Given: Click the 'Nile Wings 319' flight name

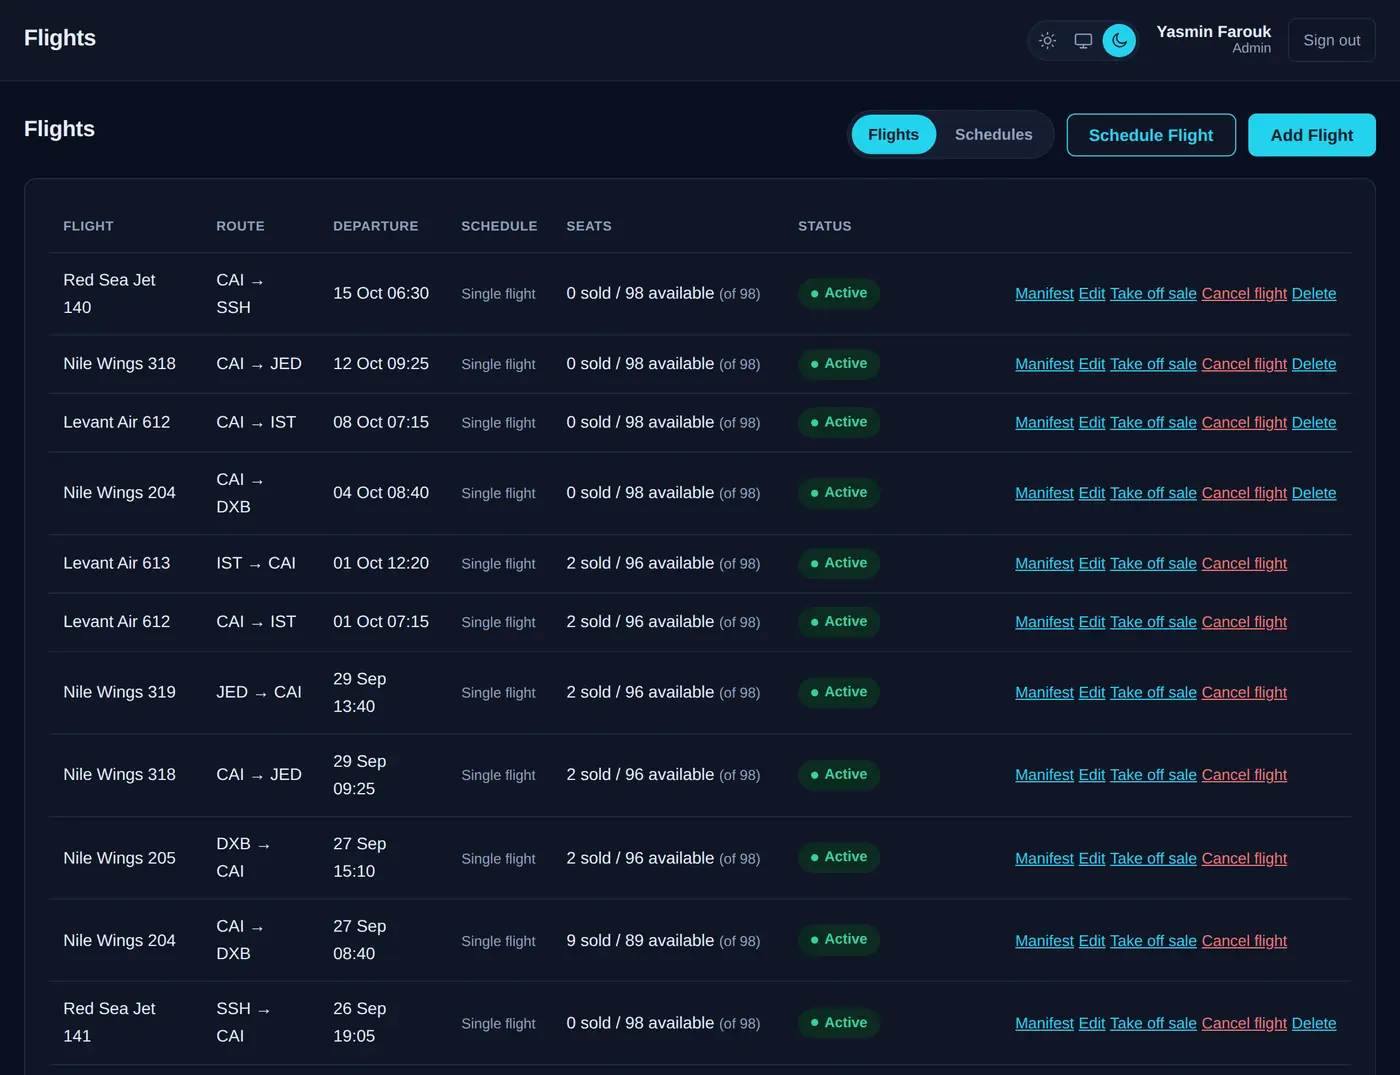Looking at the screenshot, I should pyautogui.click(x=119, y=693).
